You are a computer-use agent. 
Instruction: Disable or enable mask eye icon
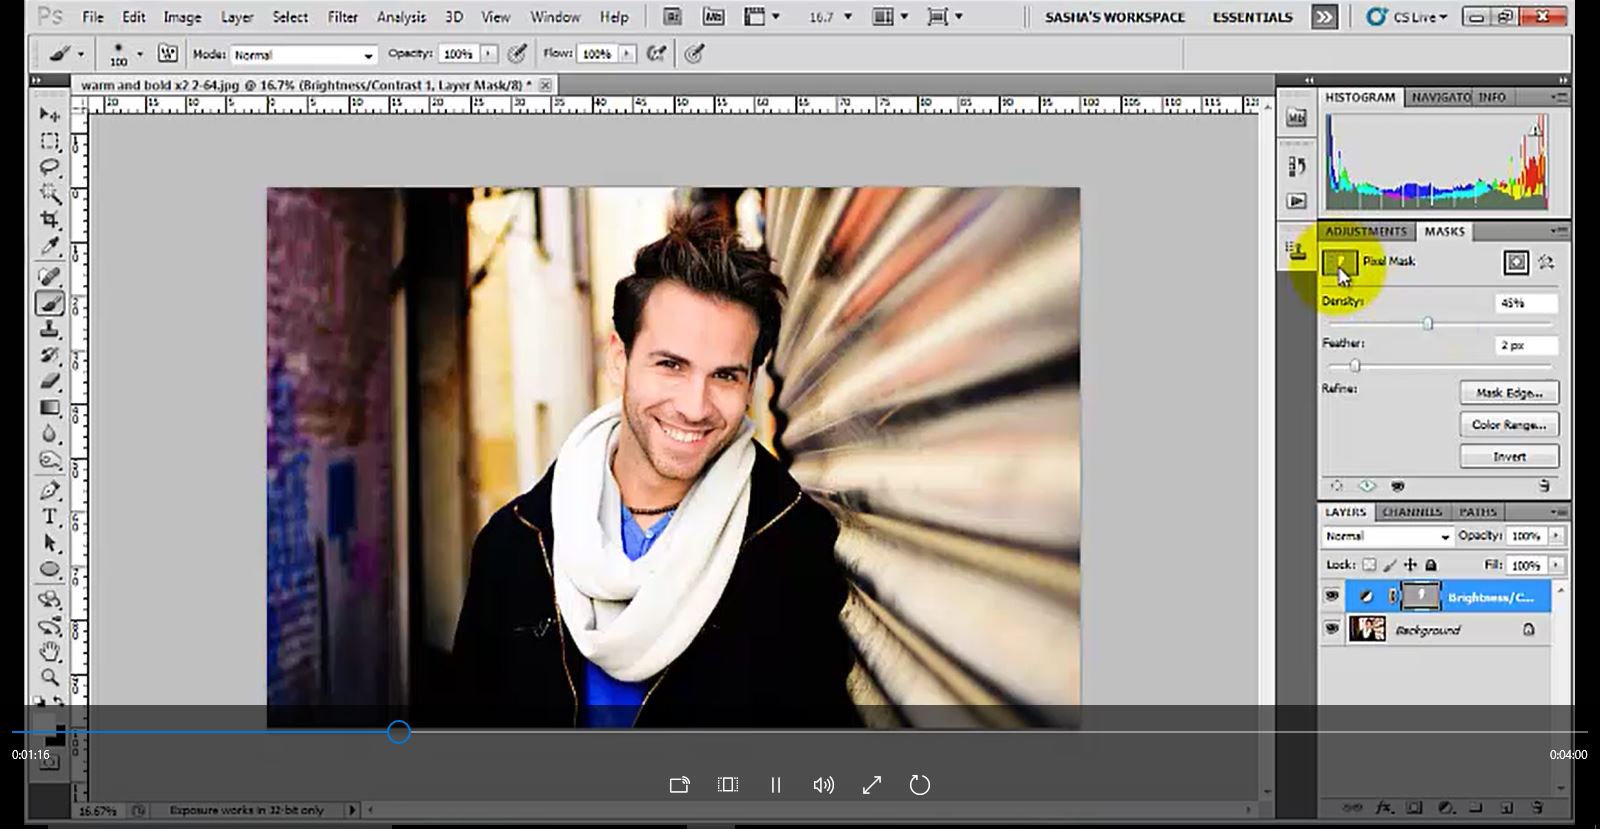[1397, 486]
